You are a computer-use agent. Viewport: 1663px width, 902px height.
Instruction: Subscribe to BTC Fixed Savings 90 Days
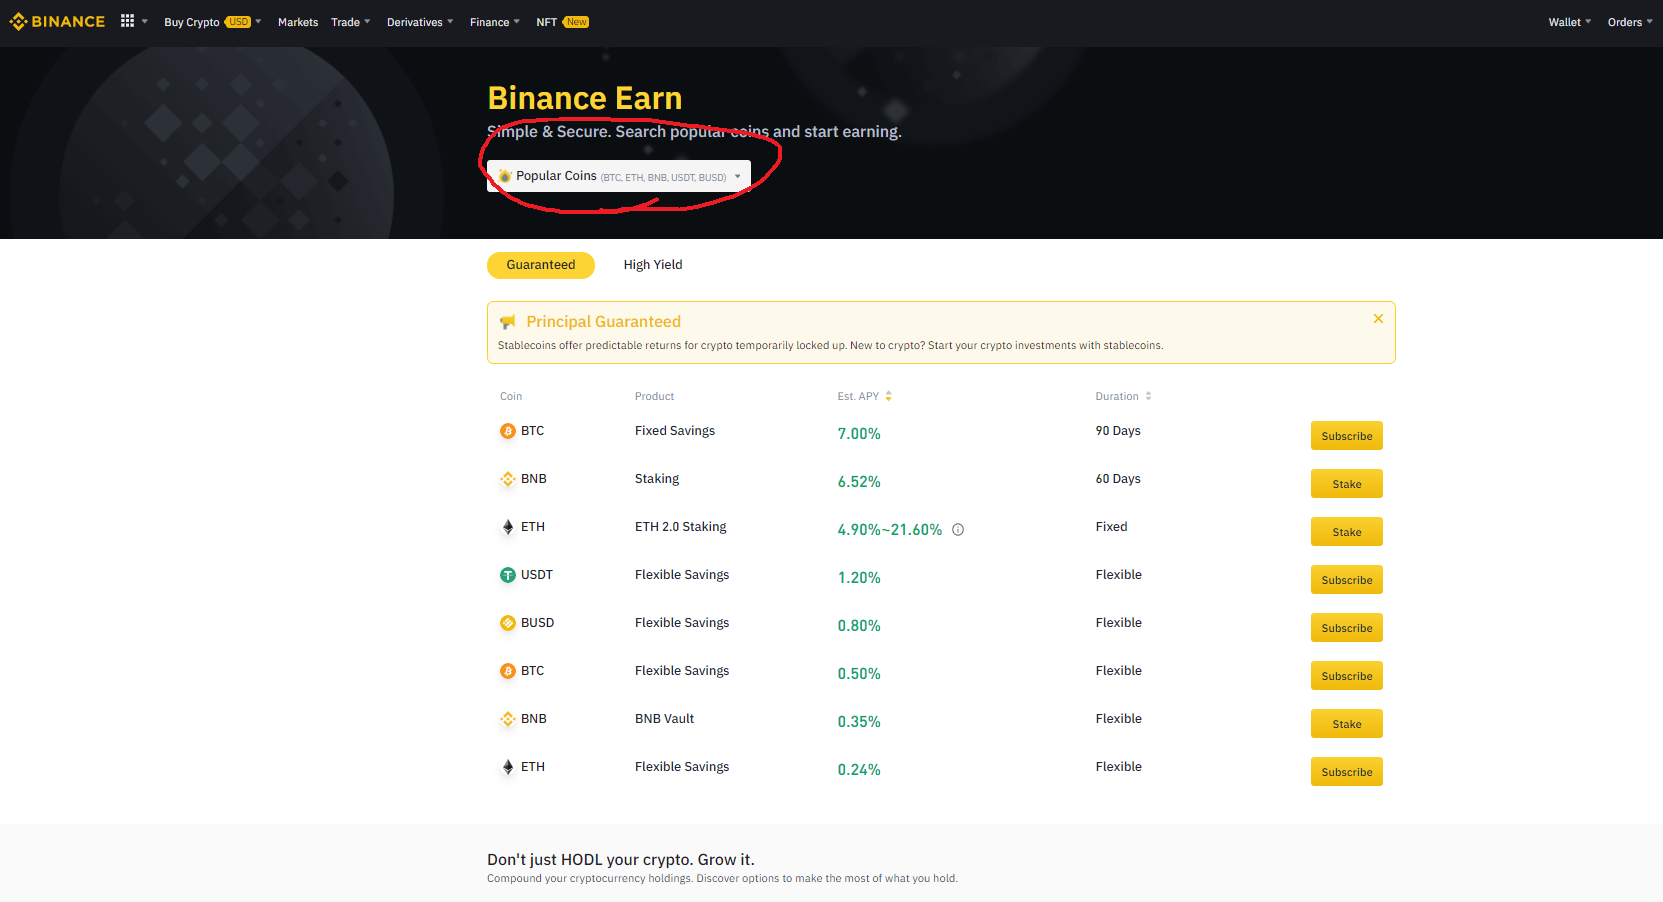tap(1347, 436)
